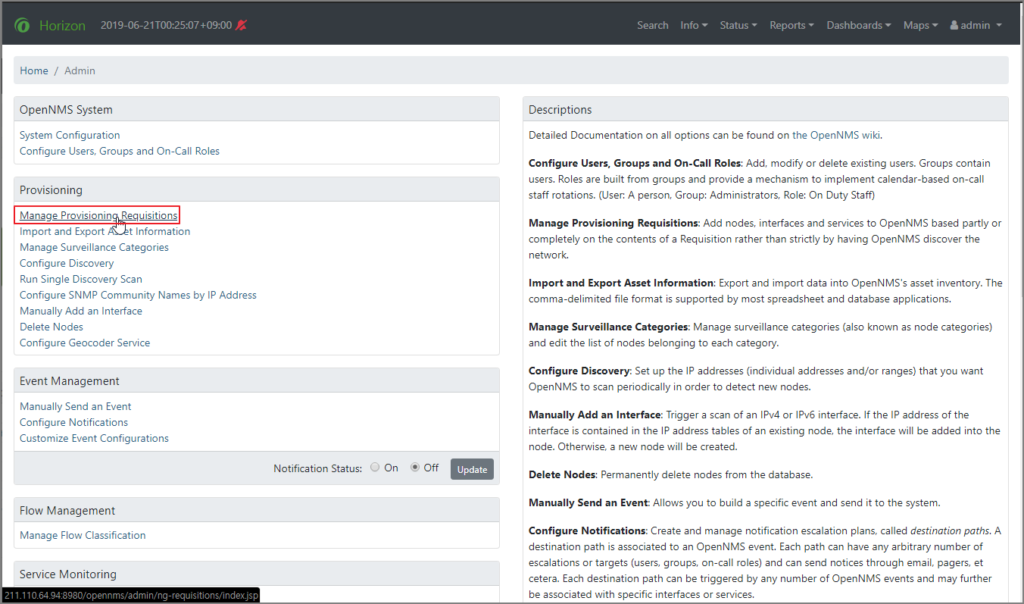Open Configure Geocoder Service
1024x604 pixels.
pyautogui.click(x=85, y=343)
